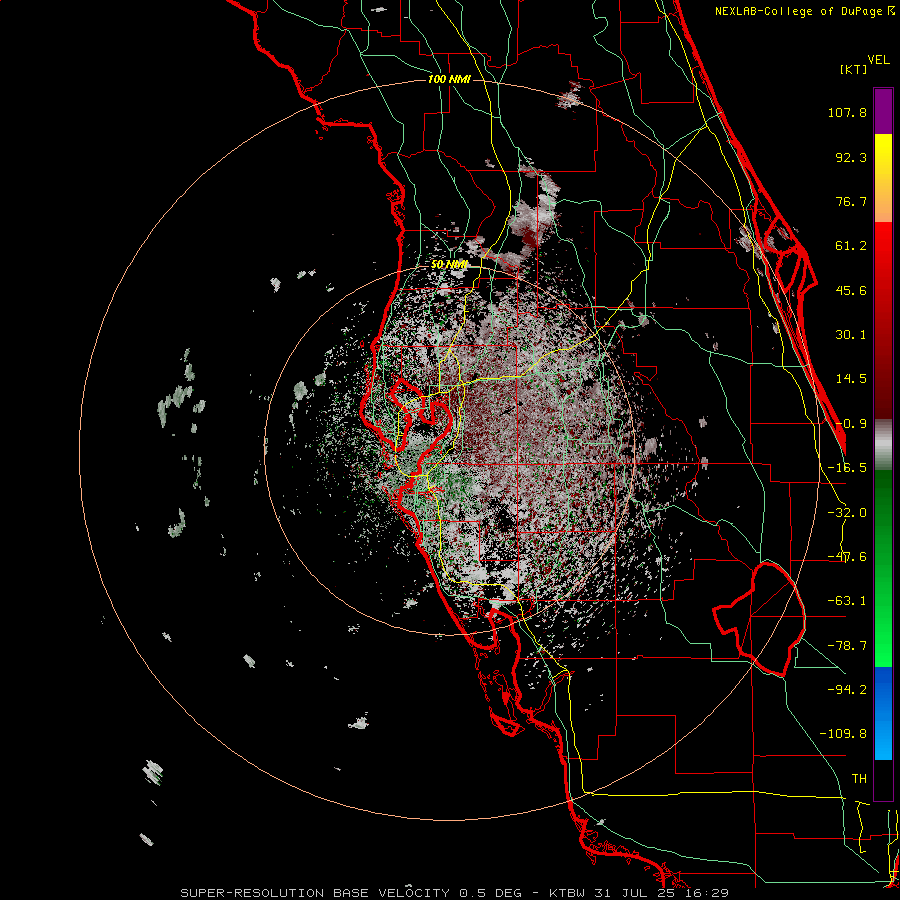Click the -47.6 velocity scale label
The width and height of the screenshot is (900, 900).
coord(847,557)
